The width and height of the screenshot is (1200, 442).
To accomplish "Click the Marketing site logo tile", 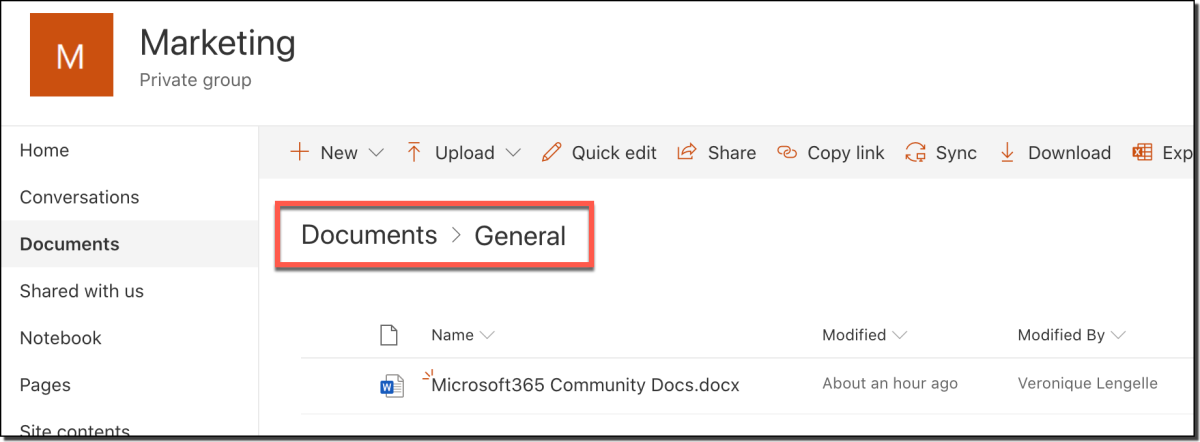I will [70, 56].
